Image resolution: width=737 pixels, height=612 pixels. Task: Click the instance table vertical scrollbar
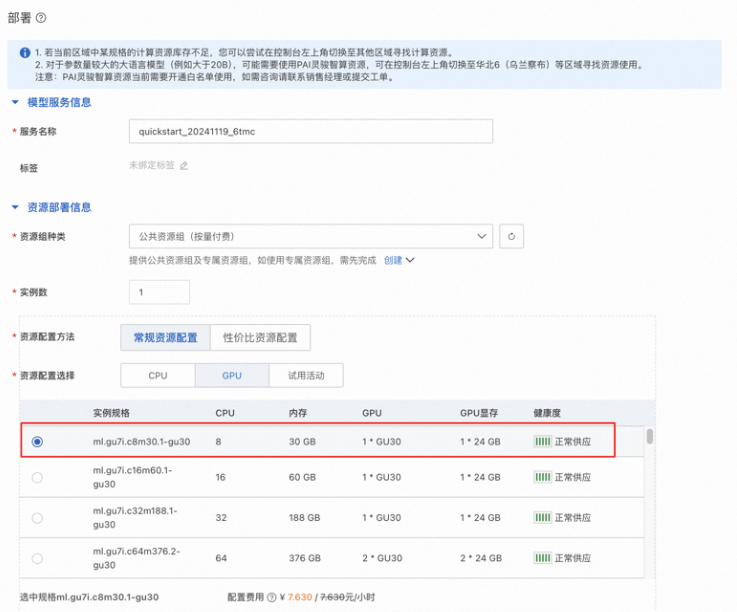coord(650,436)
